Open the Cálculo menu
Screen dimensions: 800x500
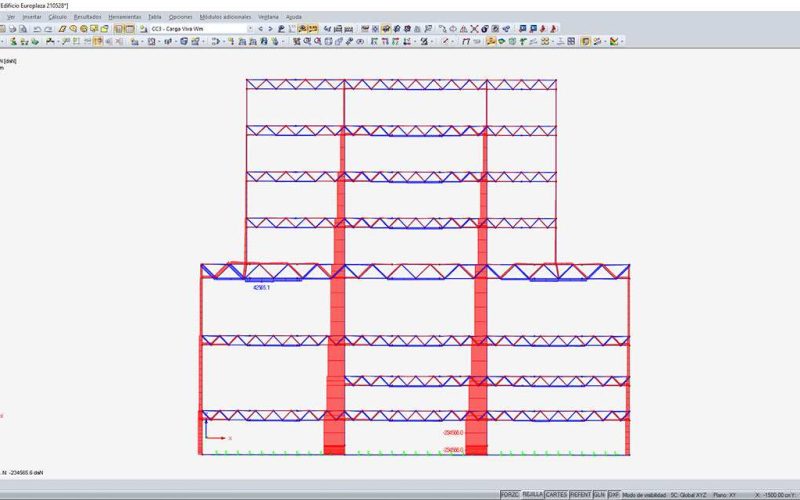pyautogui.click(x=58, y=17)
